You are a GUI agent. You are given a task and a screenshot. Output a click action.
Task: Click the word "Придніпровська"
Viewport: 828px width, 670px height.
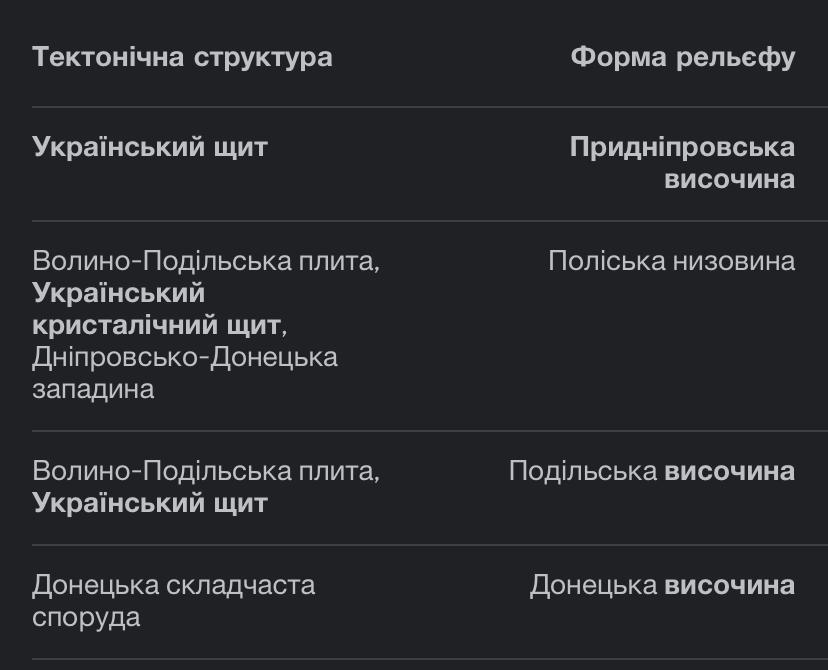pos(683,147)
